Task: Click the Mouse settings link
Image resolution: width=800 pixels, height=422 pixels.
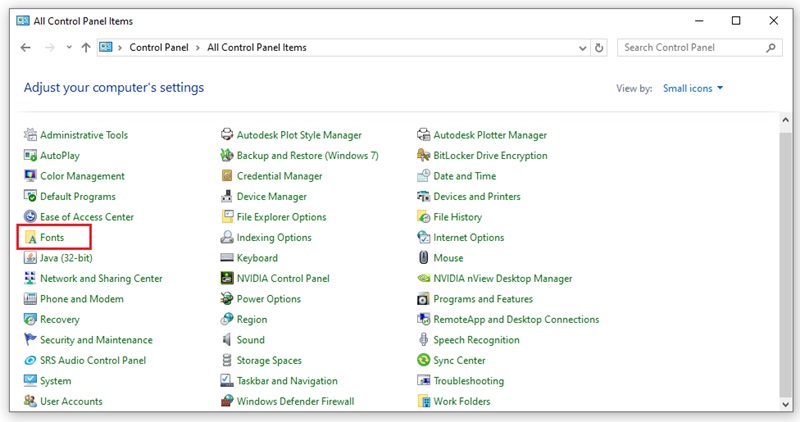Action: (x=448, y=258)
